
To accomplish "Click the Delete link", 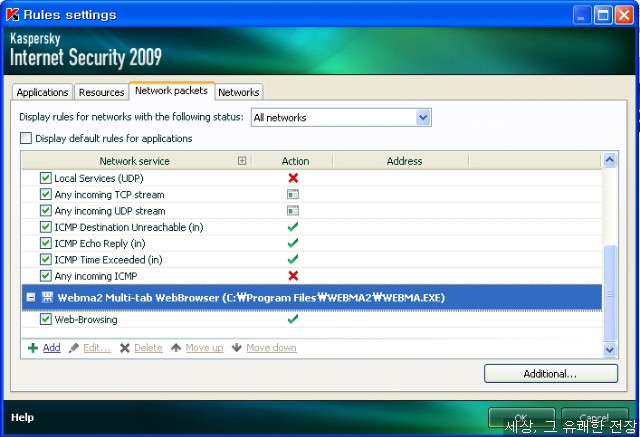I will point(148,348).
